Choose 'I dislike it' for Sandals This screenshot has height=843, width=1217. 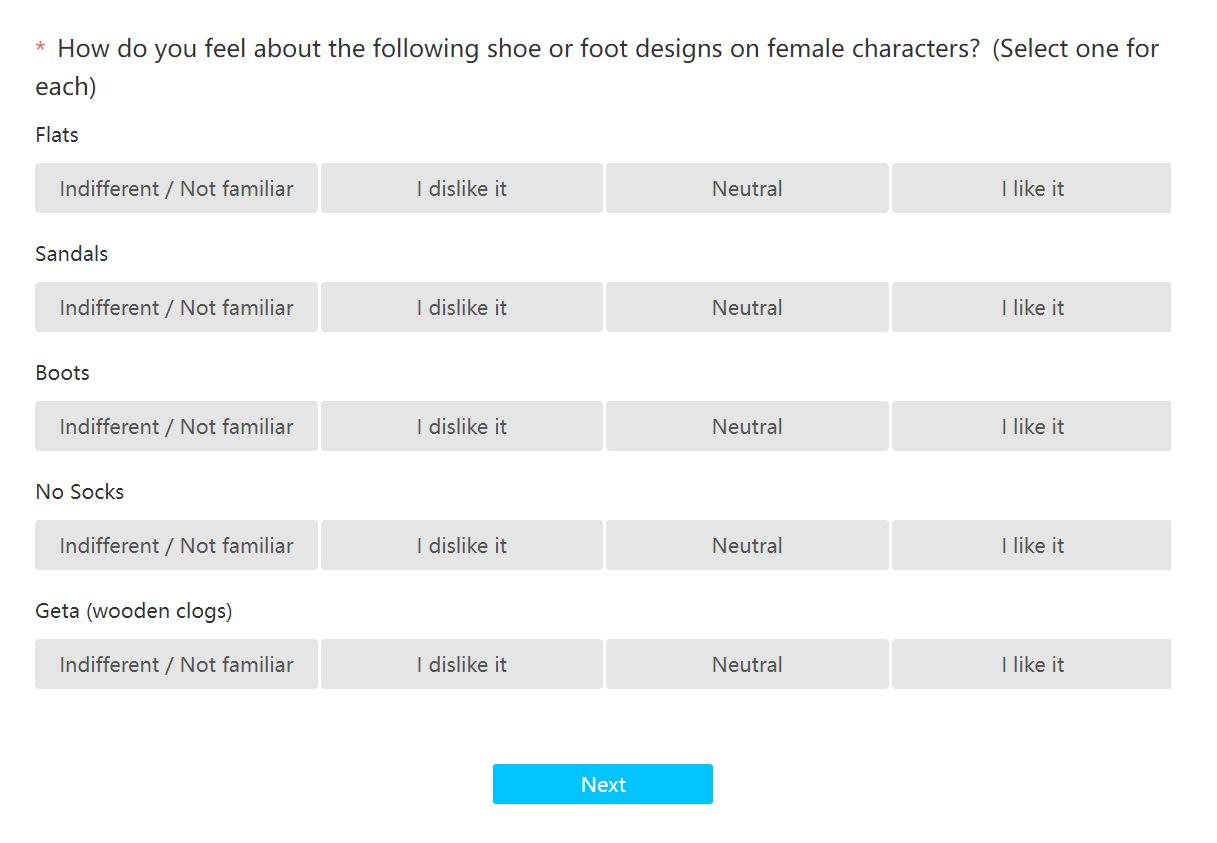[x=462, y=307]
